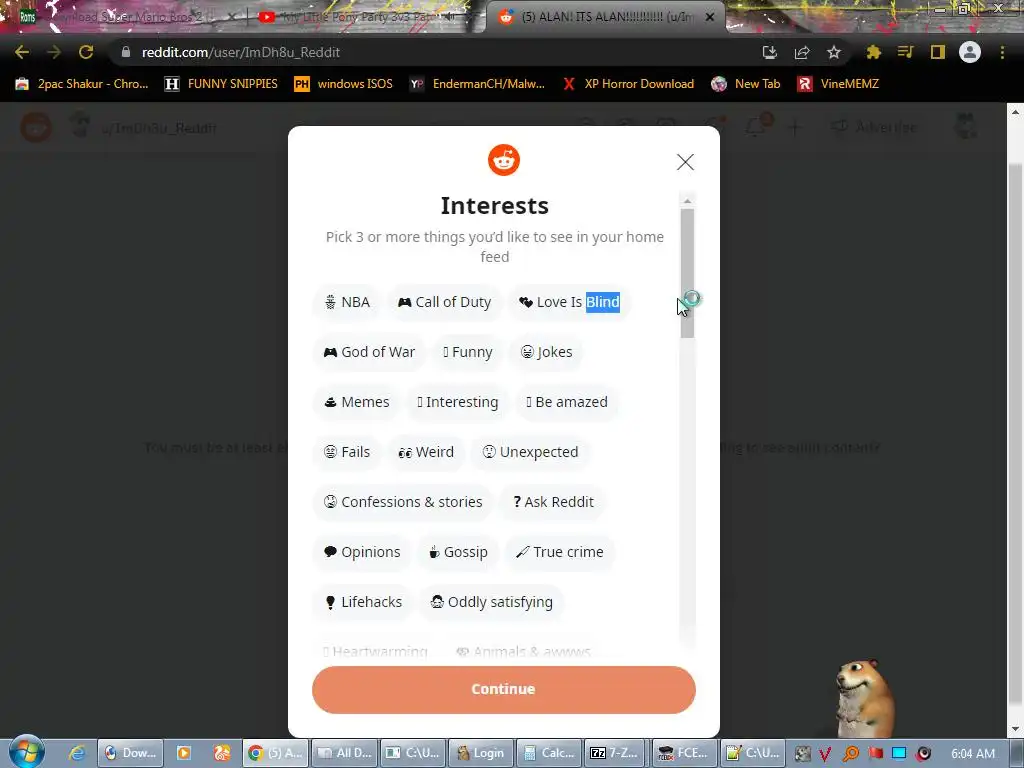Close the Interests dialog

coord(685,162)
